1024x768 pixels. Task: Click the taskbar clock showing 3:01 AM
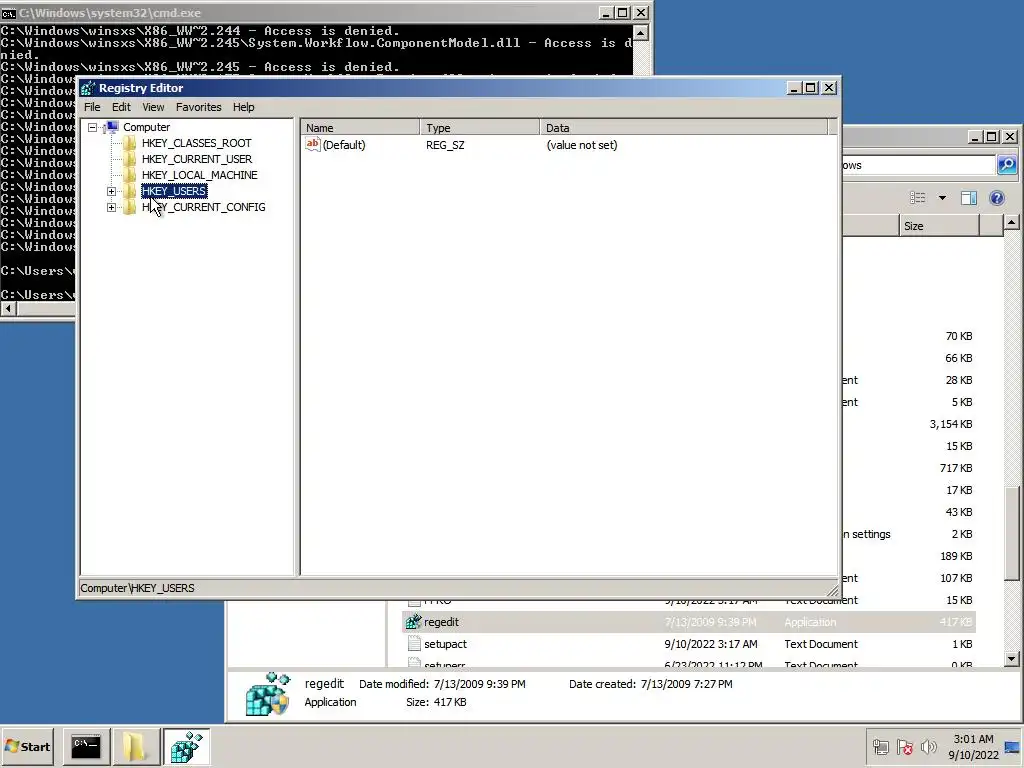point(973,747)
